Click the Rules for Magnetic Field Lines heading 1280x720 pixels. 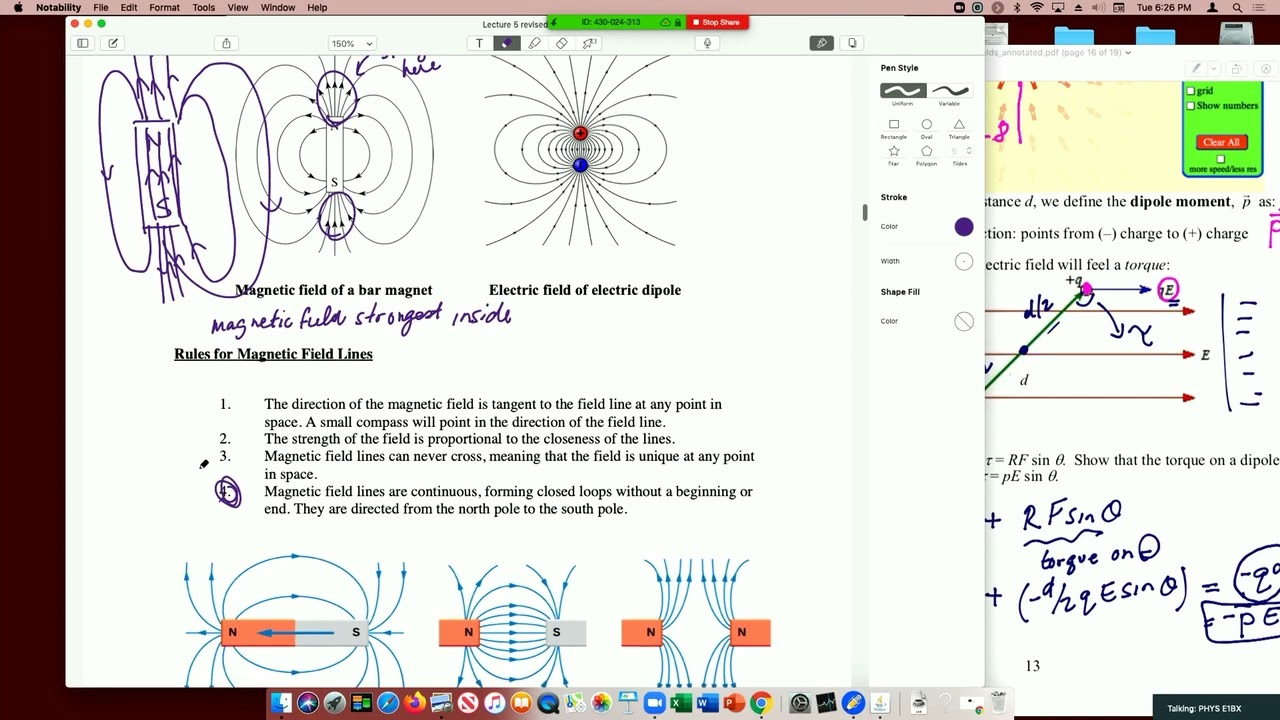[x=273, y=354]
